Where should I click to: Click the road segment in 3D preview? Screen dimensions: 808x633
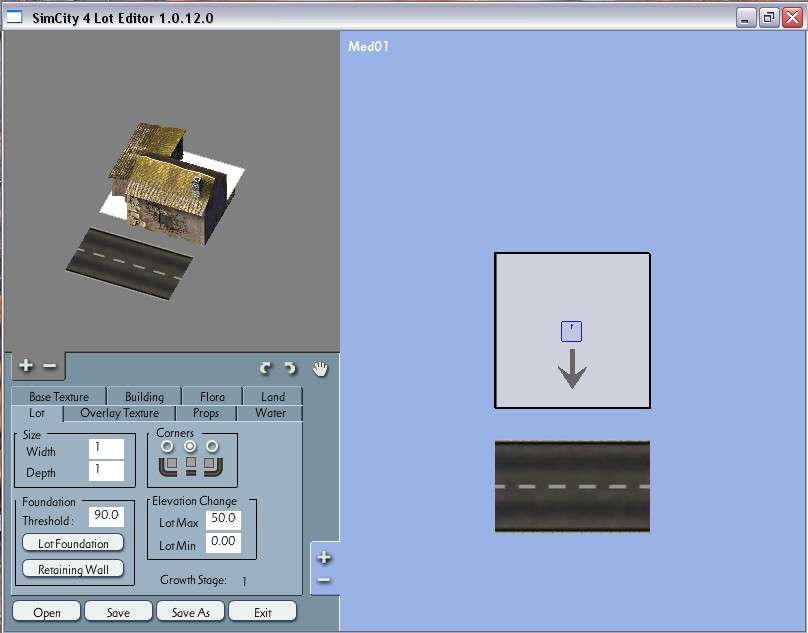130,263
